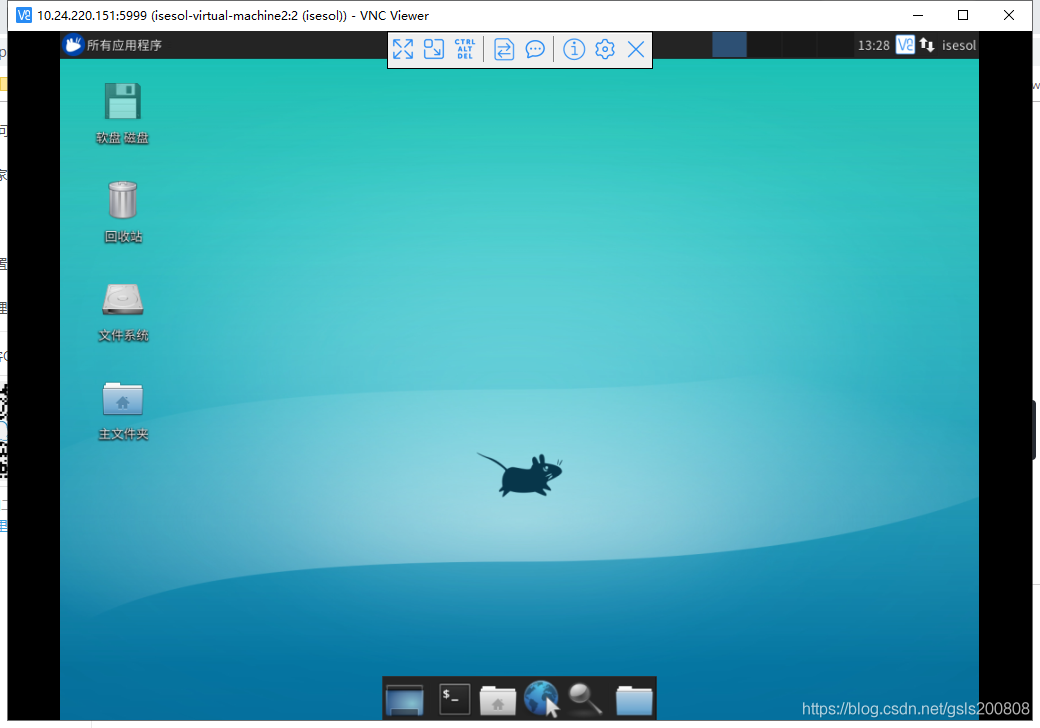Click the network arrows tray icon
Screen dimensions: 1040x728
pos(927,45)
